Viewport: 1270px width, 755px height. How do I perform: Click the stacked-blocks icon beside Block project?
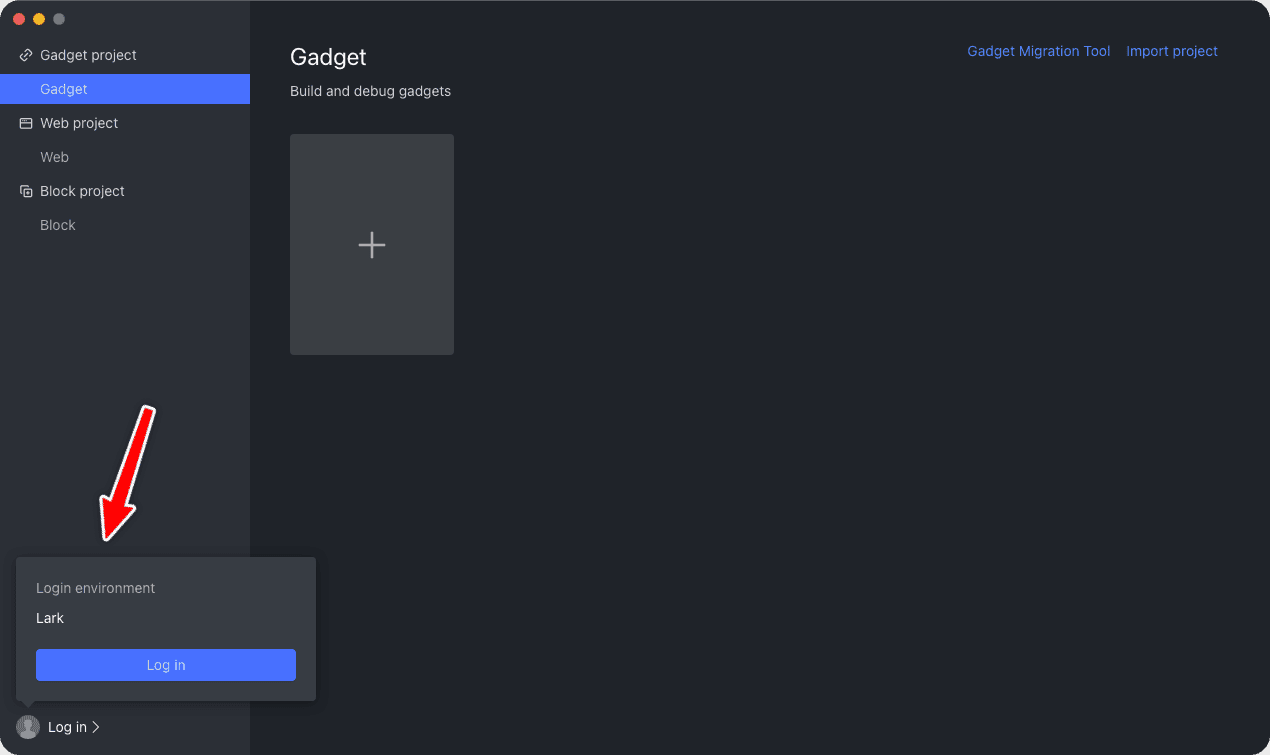tap(24, 190)
